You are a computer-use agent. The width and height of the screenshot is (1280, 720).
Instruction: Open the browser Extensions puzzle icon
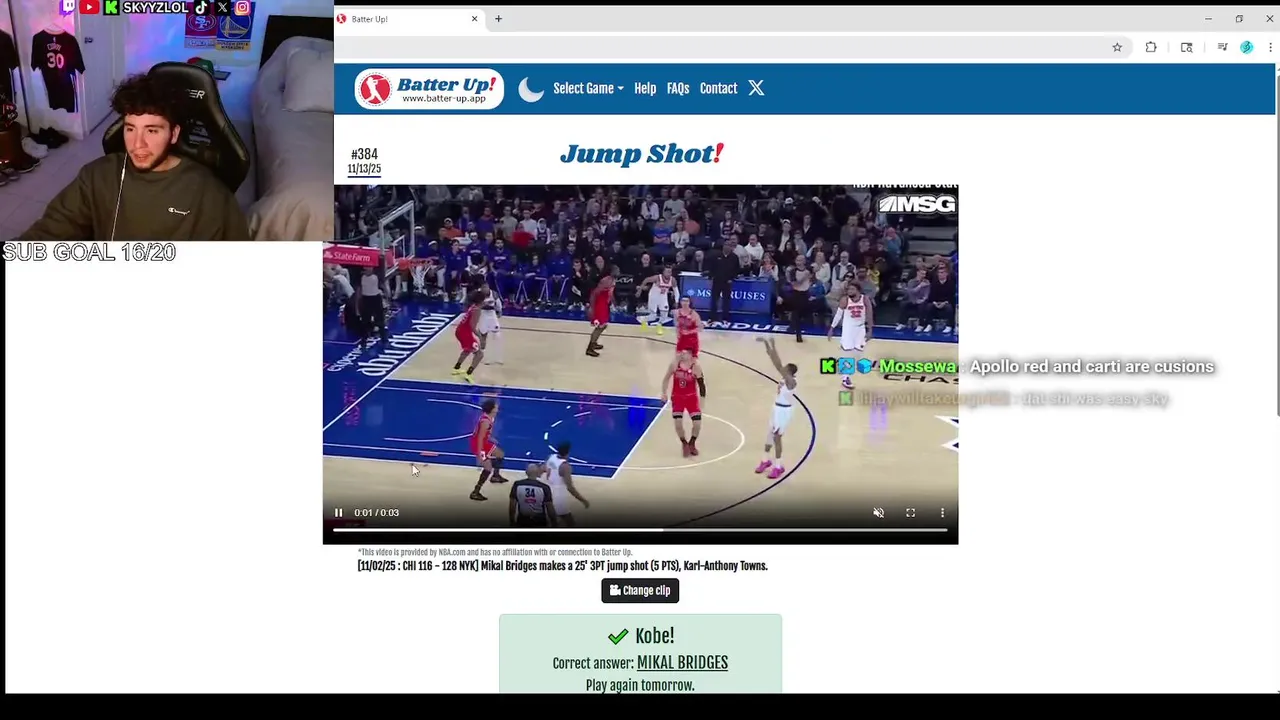coord(1151,47)
